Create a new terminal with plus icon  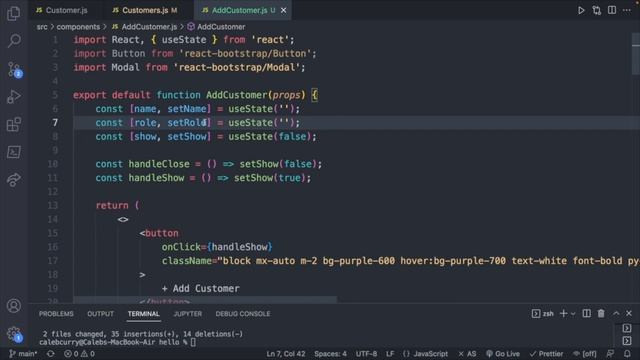coord(563,313)
